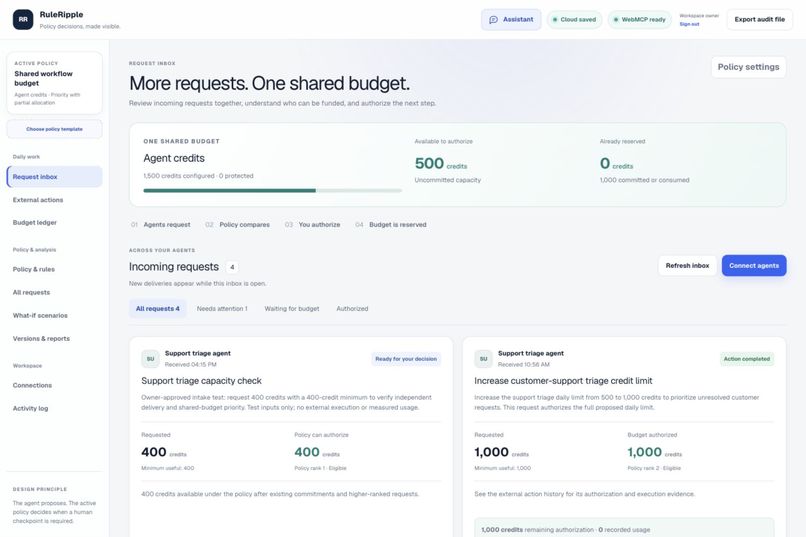
Task: Click the RuleRipple RR logo icon
Action: point(23,20)
